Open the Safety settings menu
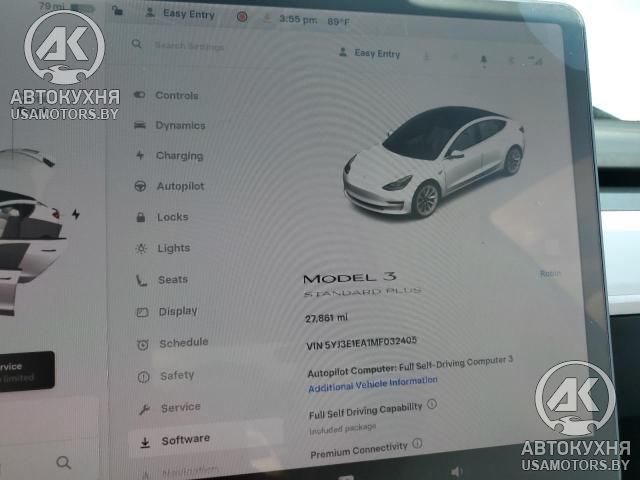Image resolution: width=640 pixels, height=480 pixels. pos(166,376)
